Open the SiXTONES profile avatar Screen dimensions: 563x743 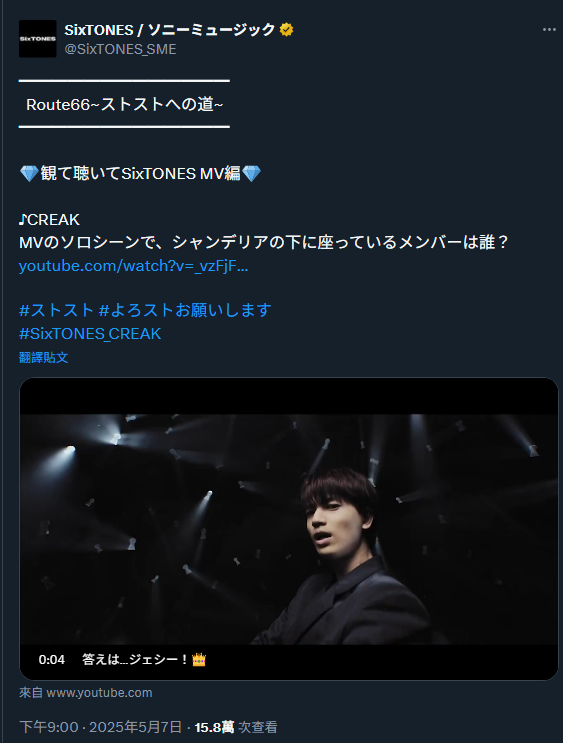pyautogui.click(x=37, y=39)
